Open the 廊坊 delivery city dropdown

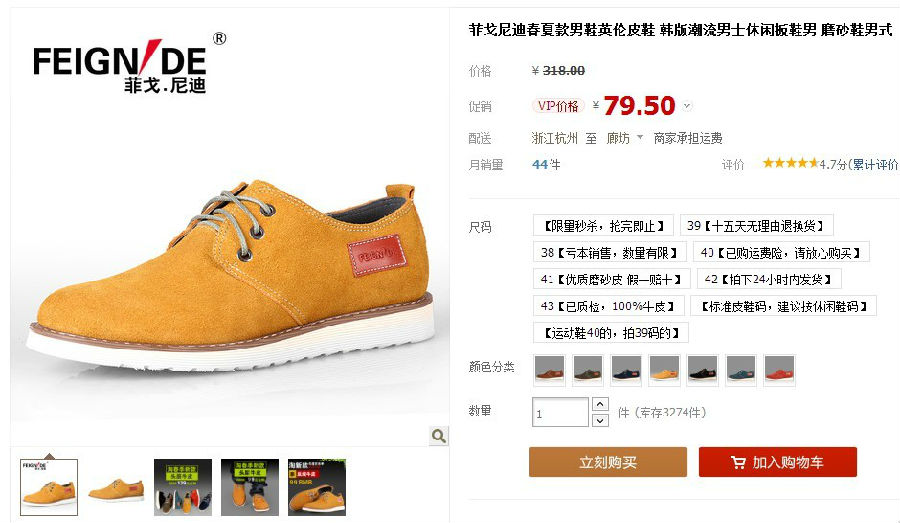coord(624,138)
